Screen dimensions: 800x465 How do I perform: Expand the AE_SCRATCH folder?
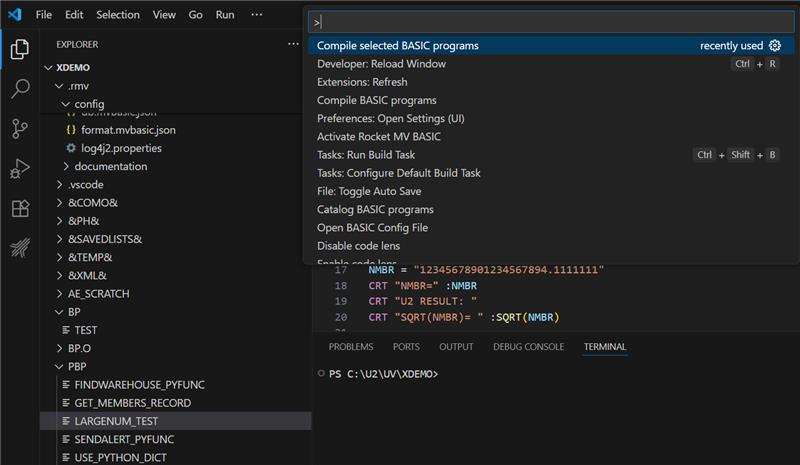tap(98, 294)
